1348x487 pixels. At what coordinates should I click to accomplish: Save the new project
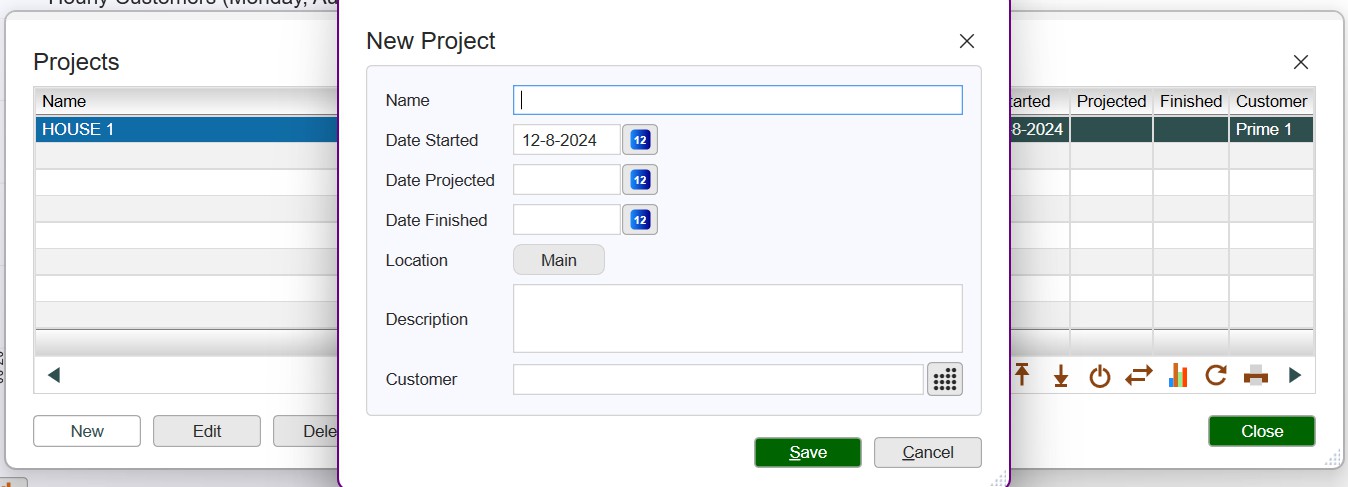pyautogui.click(x=807, y=452)
